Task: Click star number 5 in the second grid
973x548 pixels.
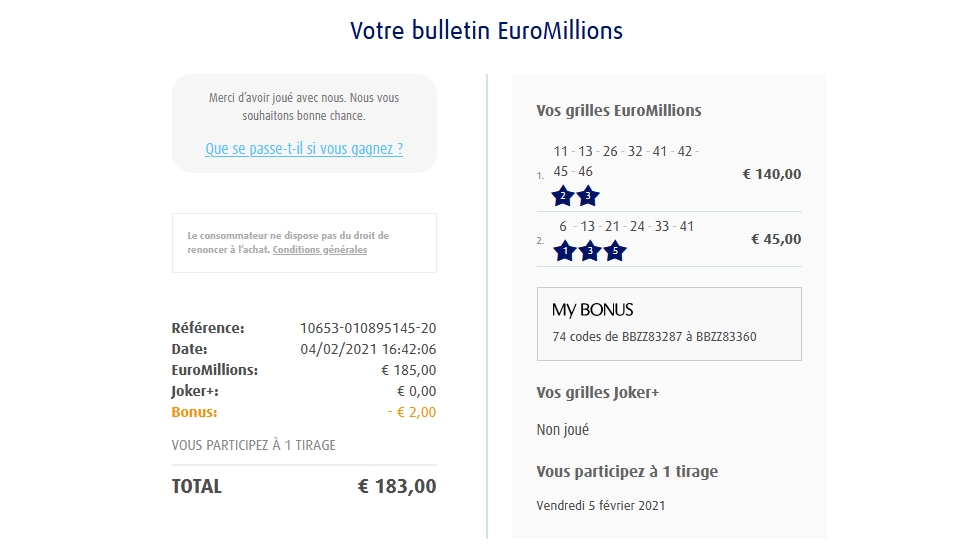Action: pyautogui.click(x=614, y=251)
